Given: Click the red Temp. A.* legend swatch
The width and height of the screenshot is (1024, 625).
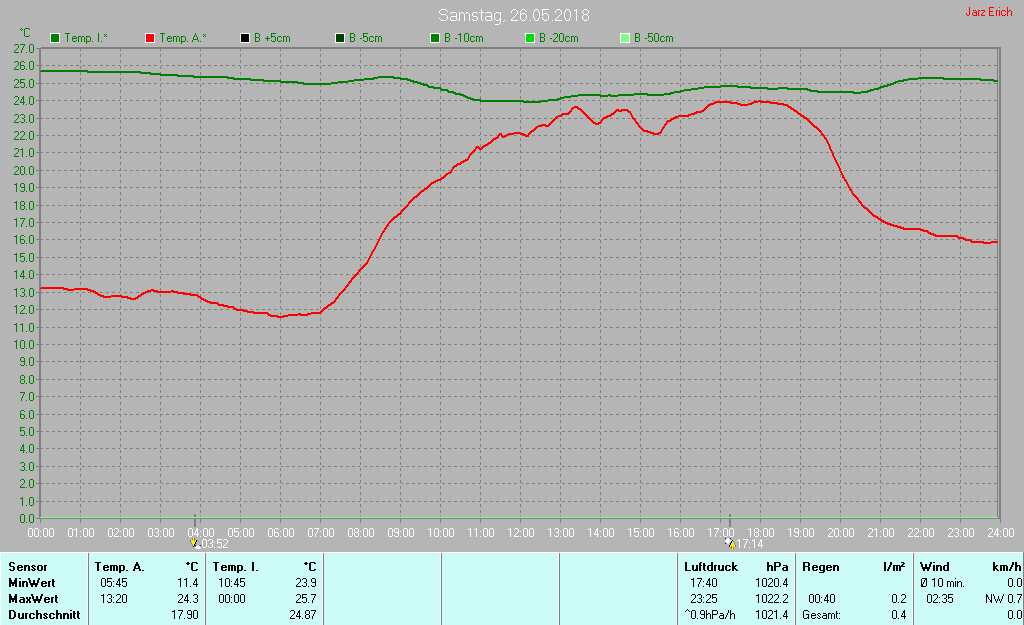Looking at the screenshot, I should tap(150, 38).
